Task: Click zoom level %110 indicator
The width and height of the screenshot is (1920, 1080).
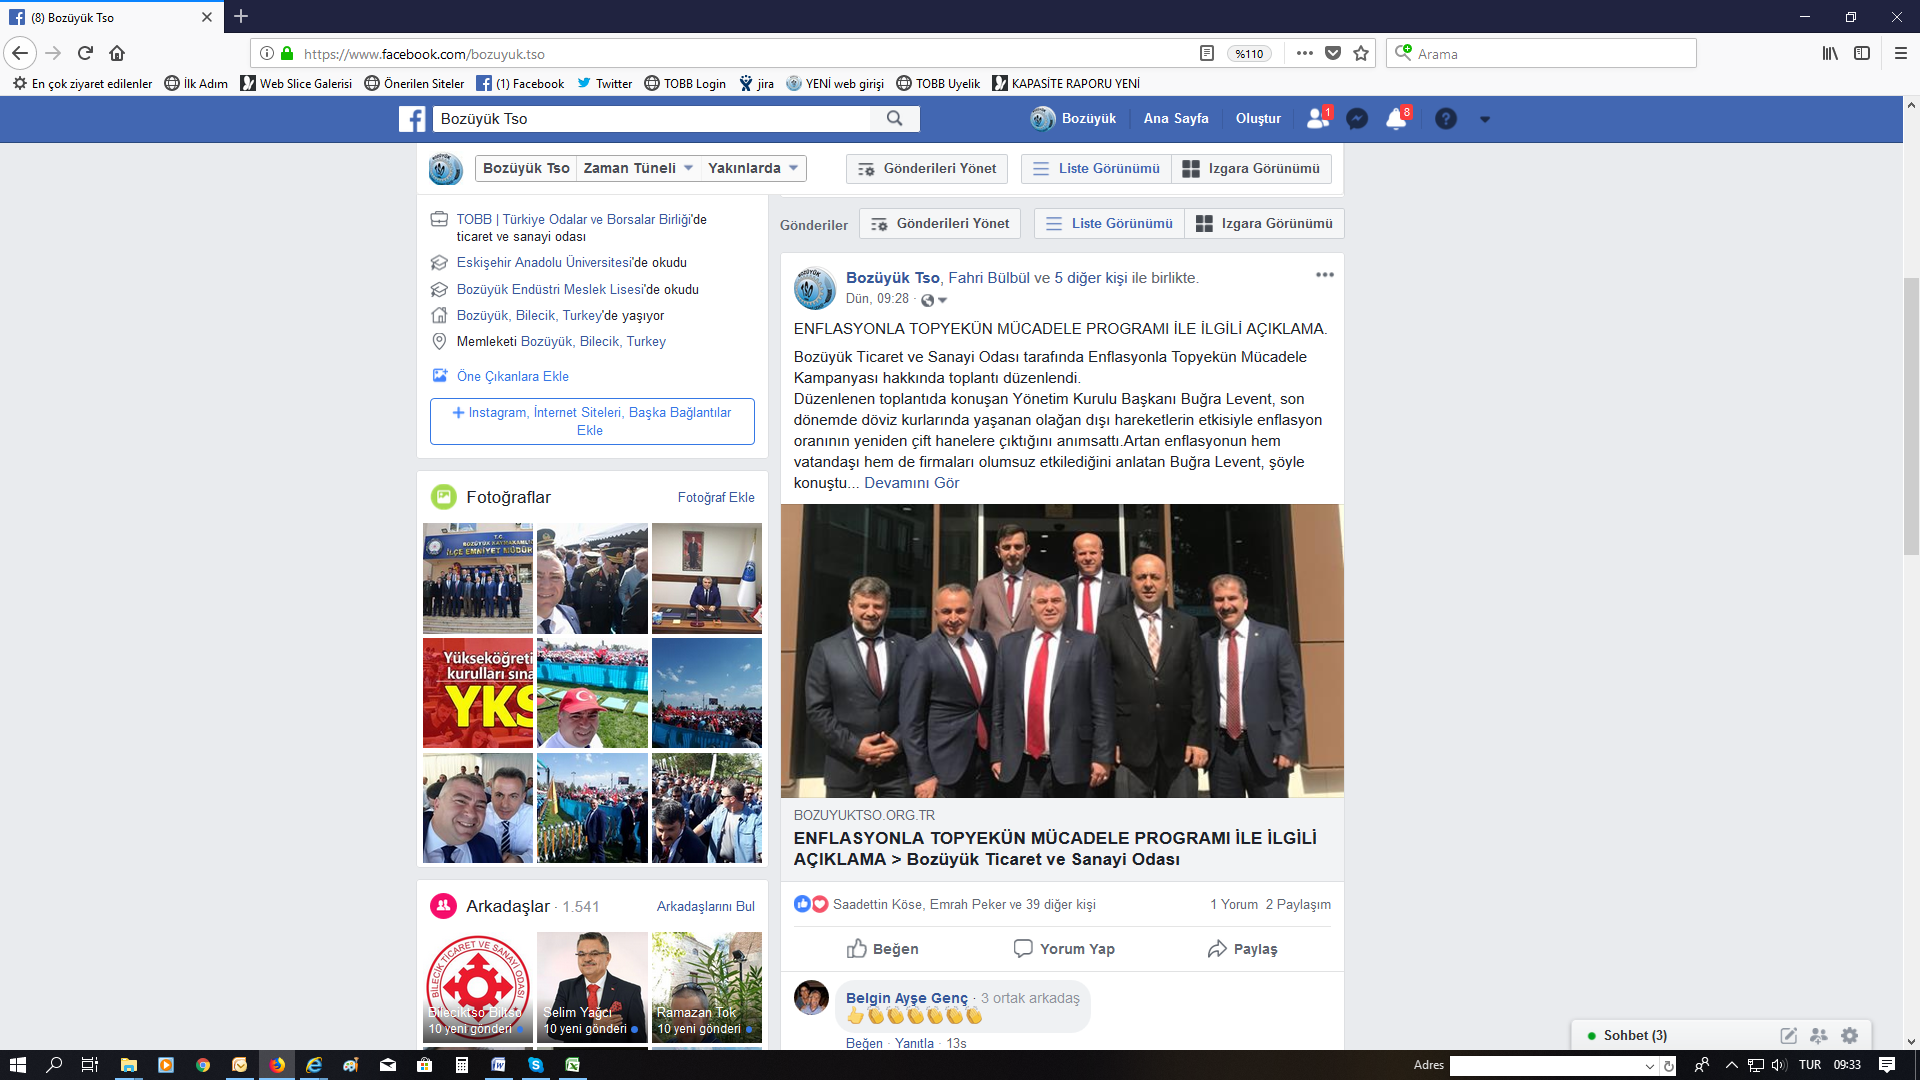Action: click(1249, 54)
